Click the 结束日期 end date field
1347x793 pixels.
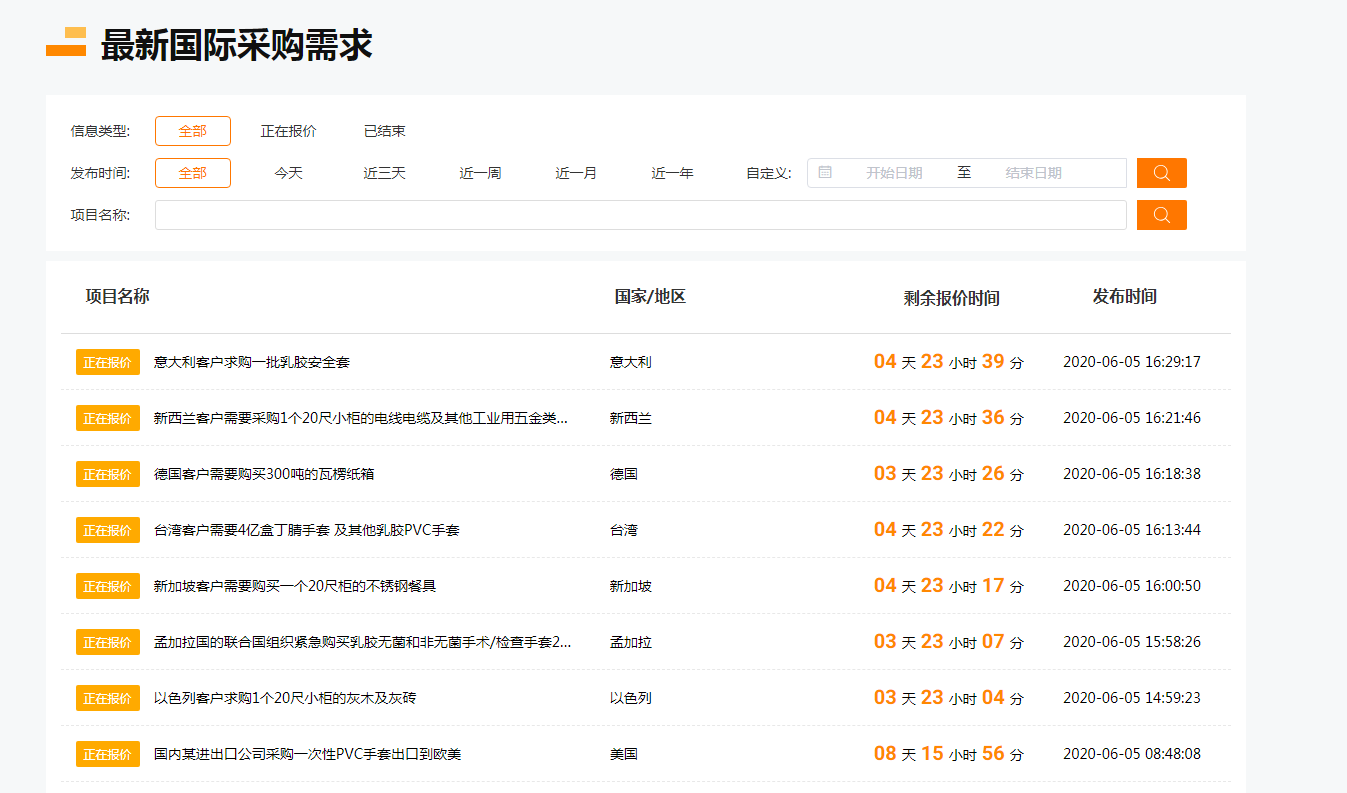coord(1033,172)
